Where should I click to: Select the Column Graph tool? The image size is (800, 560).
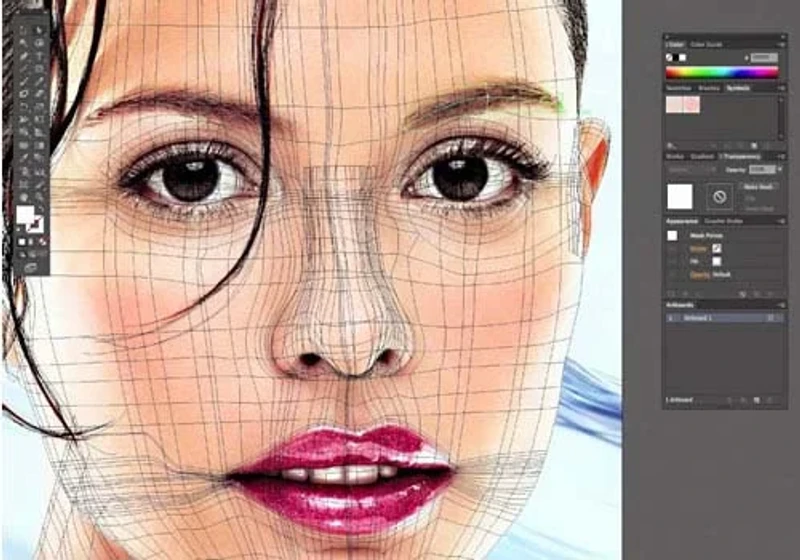39,170
